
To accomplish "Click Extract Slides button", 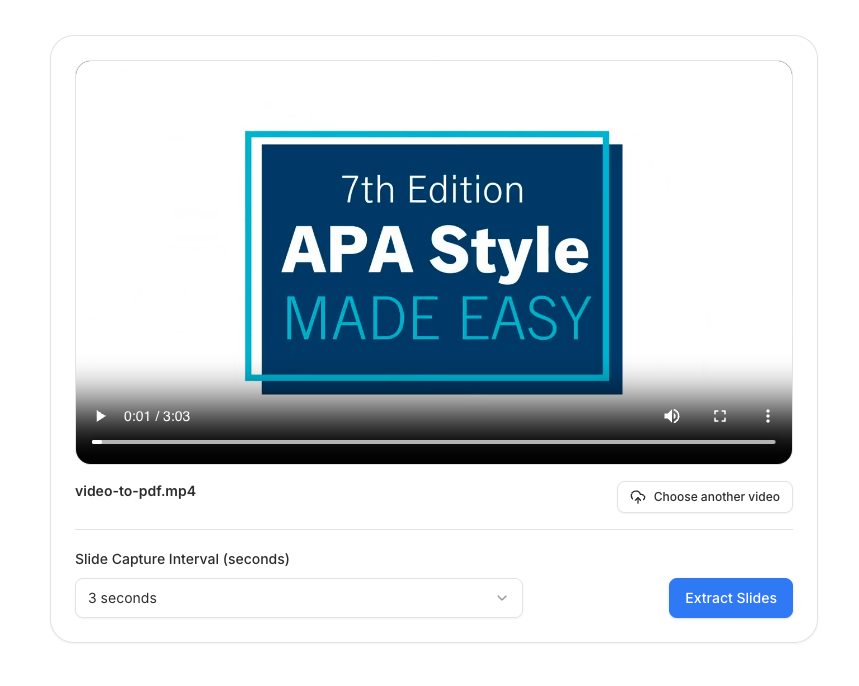I will pyautogui.click(x=730, y=598).
